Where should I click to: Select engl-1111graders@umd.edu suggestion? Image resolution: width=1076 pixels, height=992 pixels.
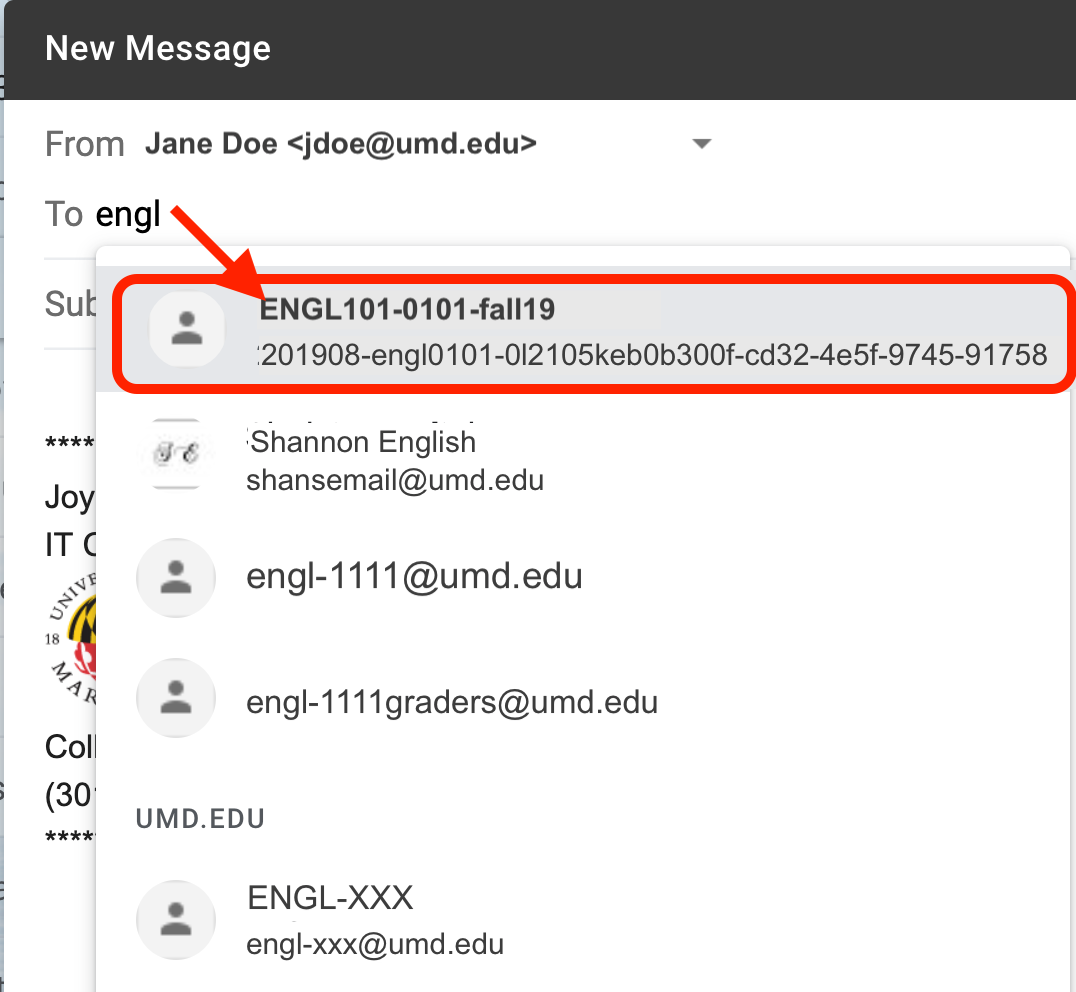coord(583,700)
